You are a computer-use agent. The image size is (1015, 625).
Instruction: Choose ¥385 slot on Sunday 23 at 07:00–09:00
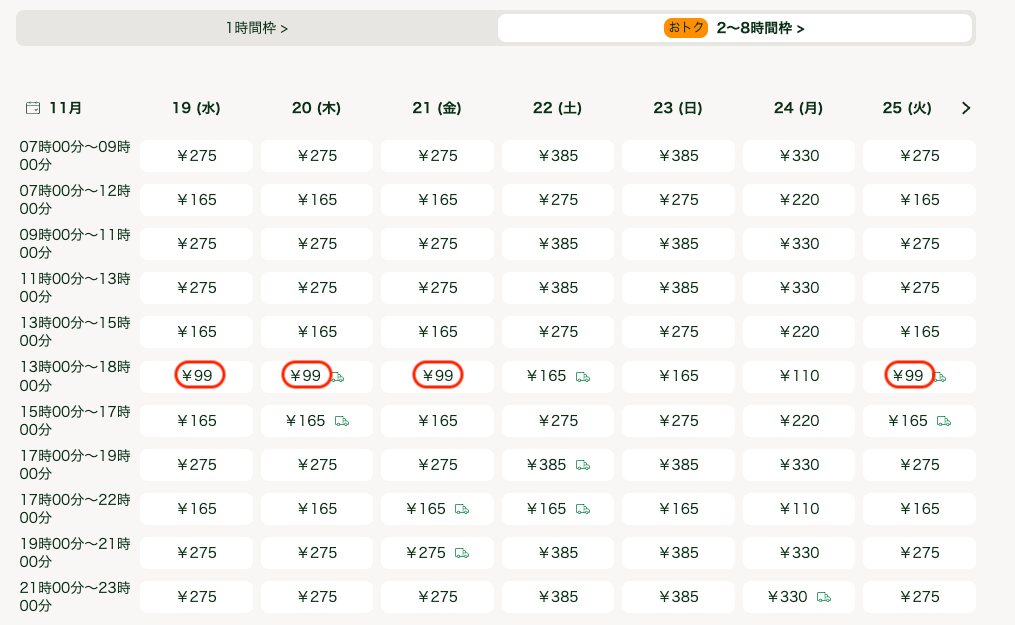[x=678, y=156]
